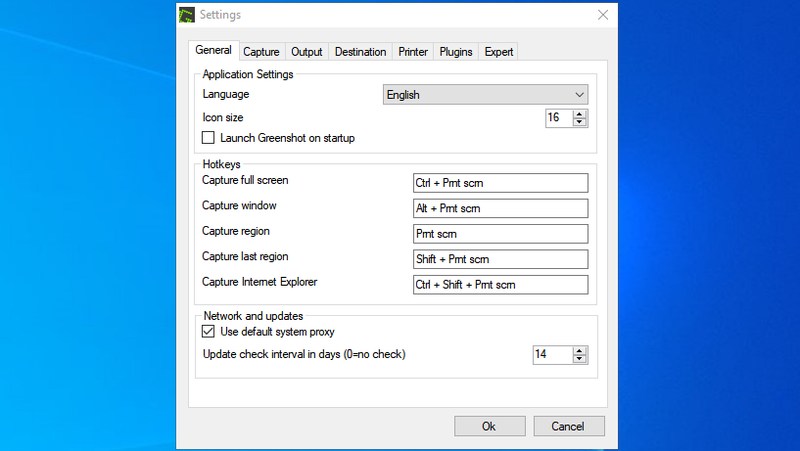
Task: Increase update check interval days
Action: coord(580,351)
